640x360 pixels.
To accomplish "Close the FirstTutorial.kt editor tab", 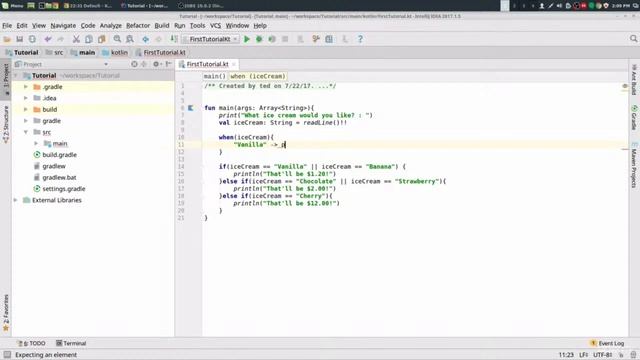I will pyautogui.click(x=234, y=64).
